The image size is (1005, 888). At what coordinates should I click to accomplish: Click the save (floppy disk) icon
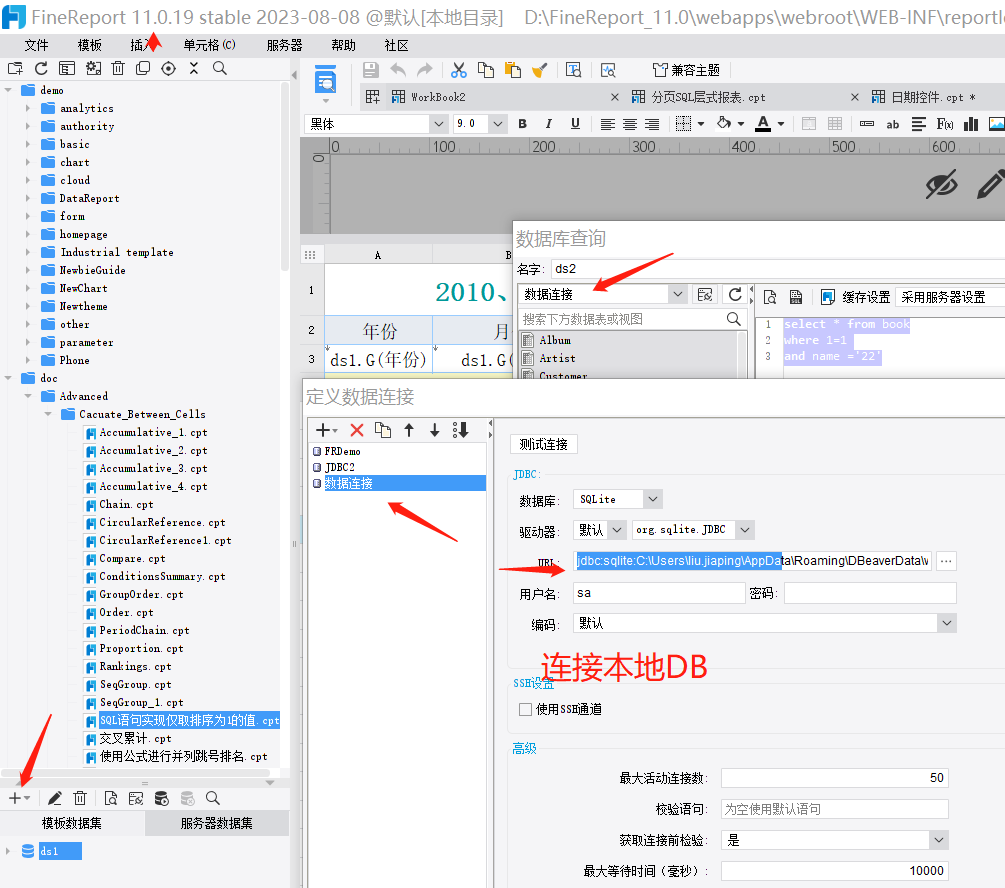point(370,70)
